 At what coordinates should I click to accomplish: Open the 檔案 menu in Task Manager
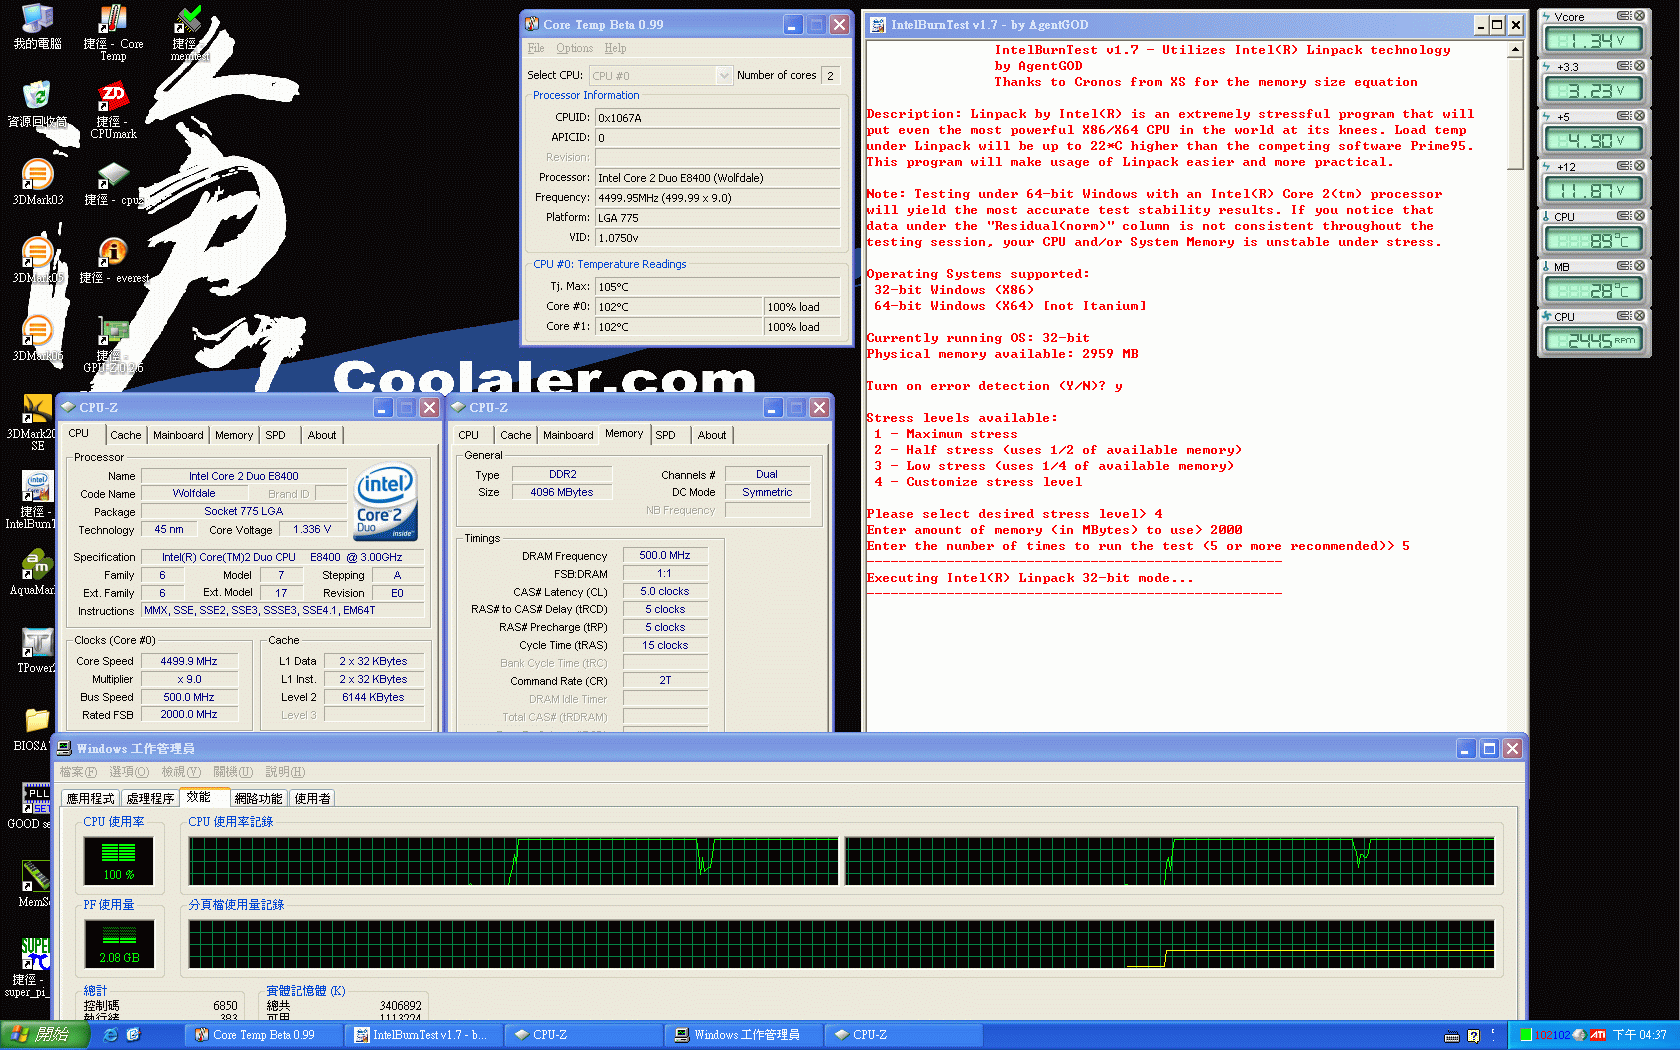78,772
